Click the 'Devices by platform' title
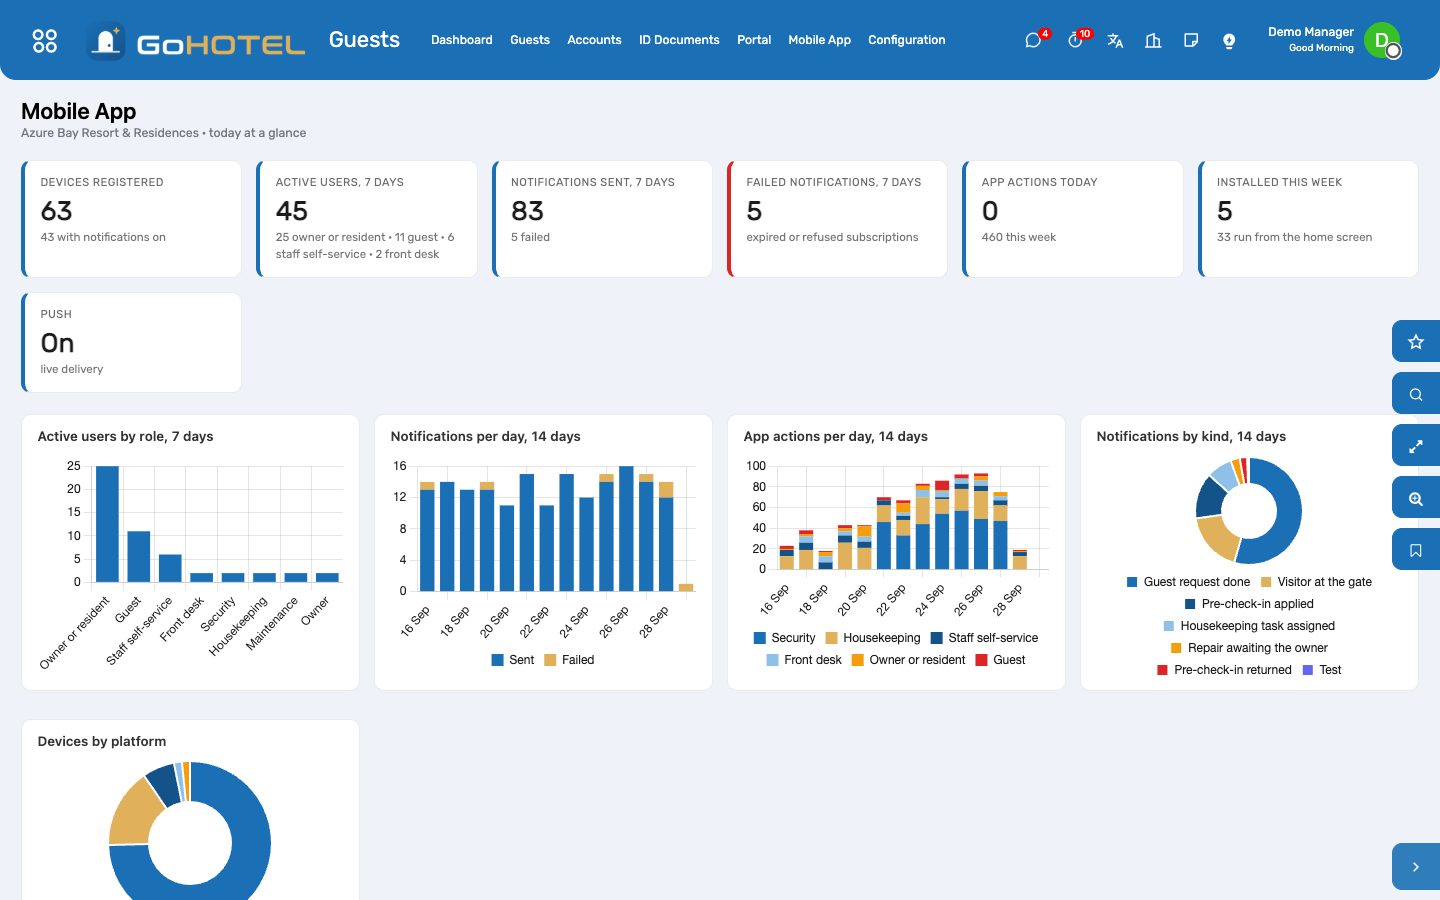Image resolution: width=1440 pixels, height=900 pixels. 102,742
